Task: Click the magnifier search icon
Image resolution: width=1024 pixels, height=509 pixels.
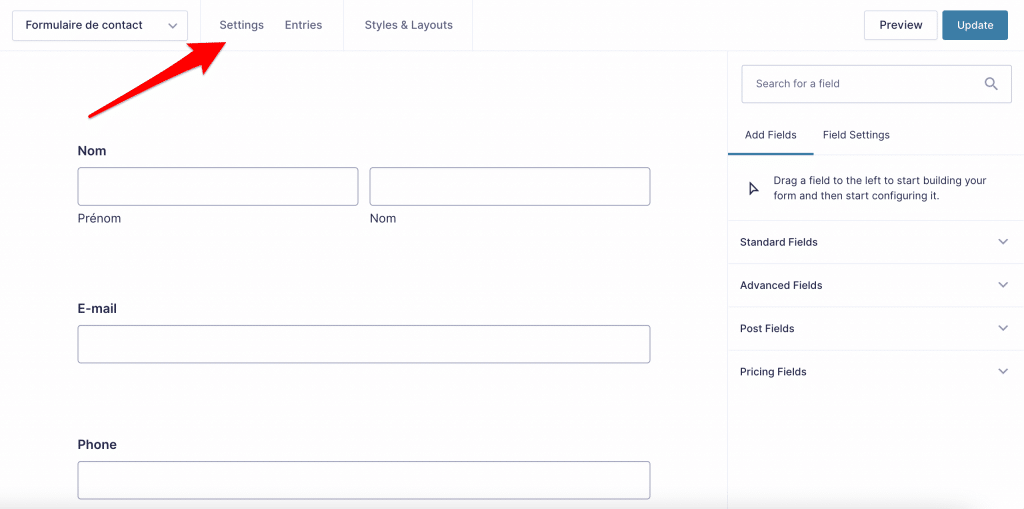Action: click(991, 84)
